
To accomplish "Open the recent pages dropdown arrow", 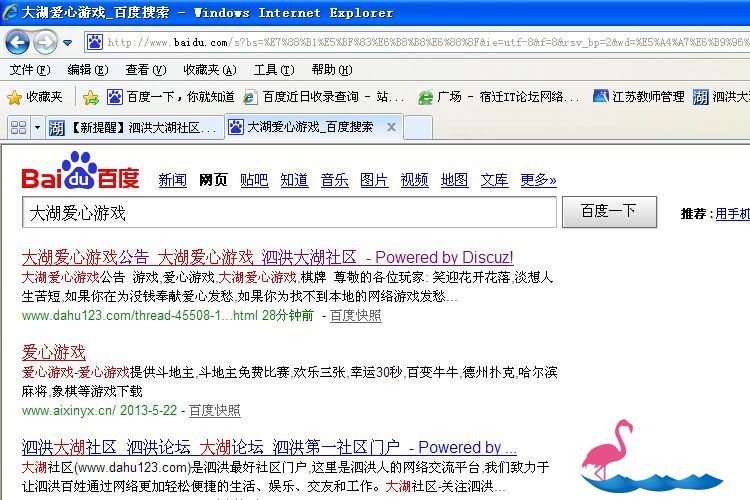I will click(67, 43).
